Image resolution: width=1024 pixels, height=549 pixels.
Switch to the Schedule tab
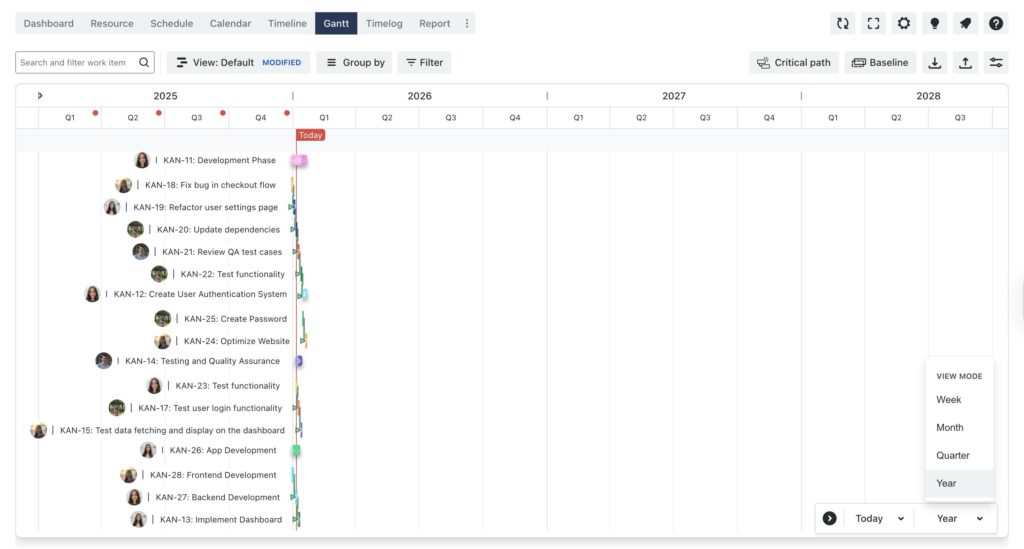point(172,24)
